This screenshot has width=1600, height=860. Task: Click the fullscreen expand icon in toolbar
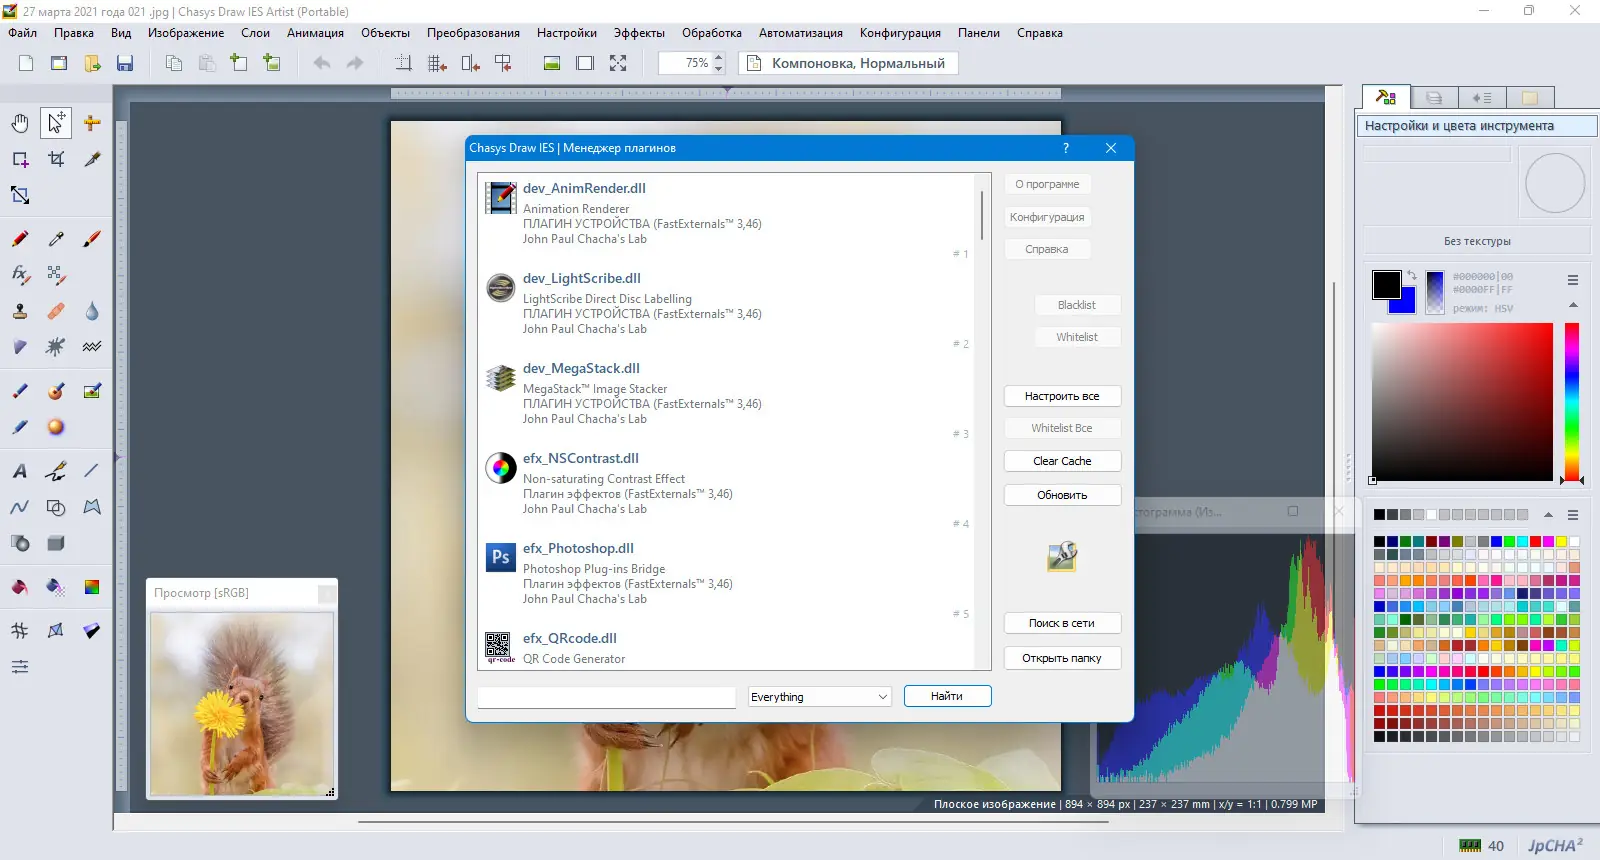point(618,63)
